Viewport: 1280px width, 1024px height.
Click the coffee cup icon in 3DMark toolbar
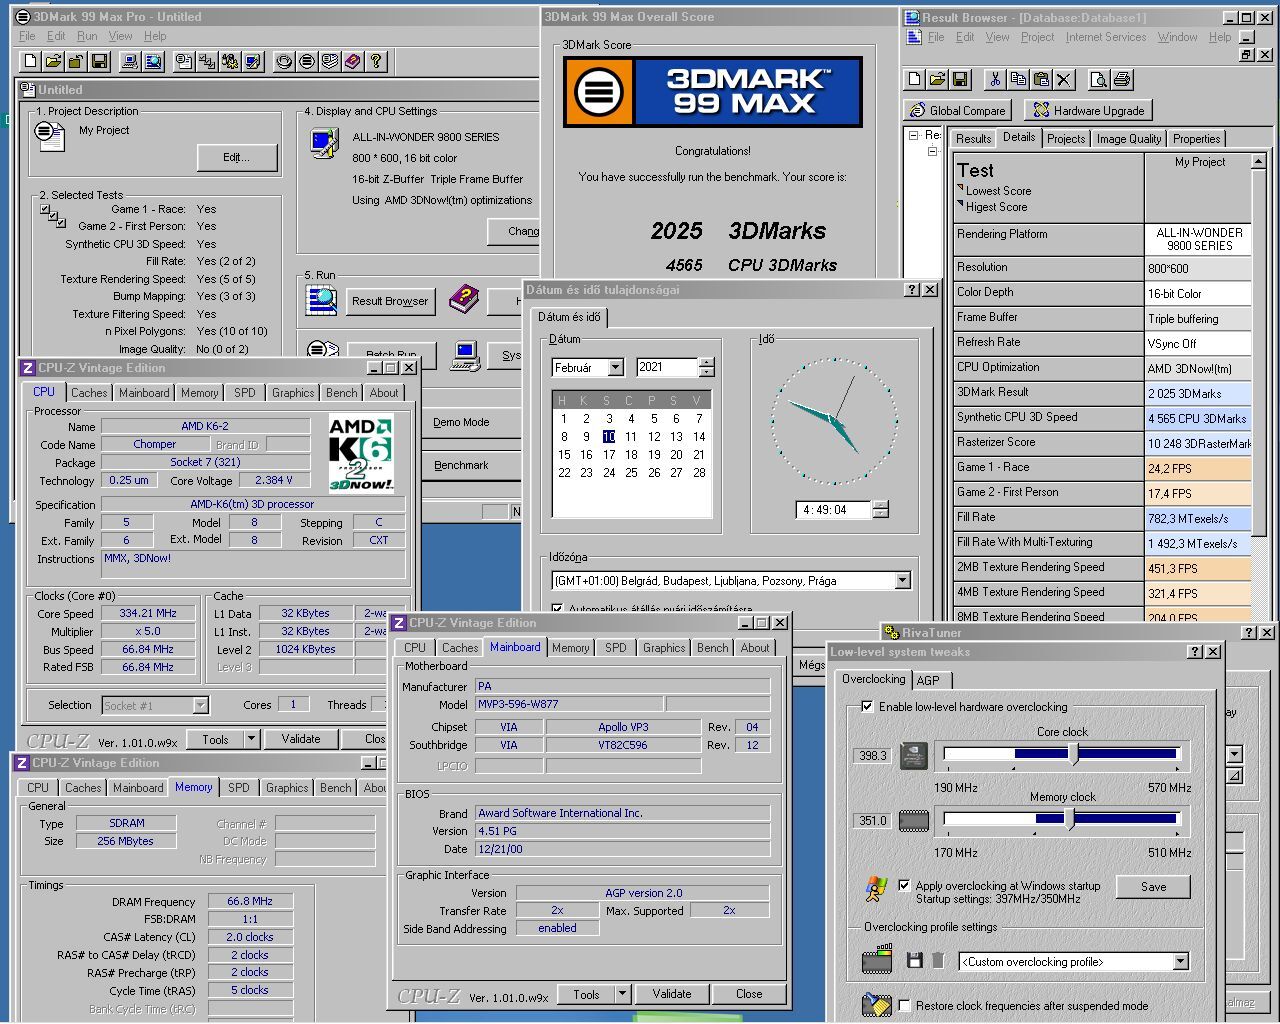pyautogui.click(x=284, y=62)
